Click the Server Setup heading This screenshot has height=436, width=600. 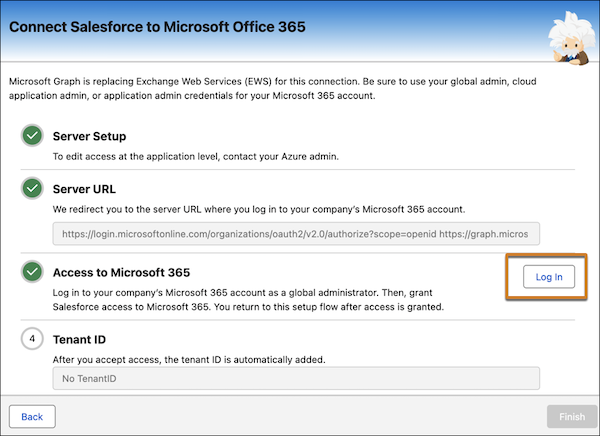tap(90, 136)
